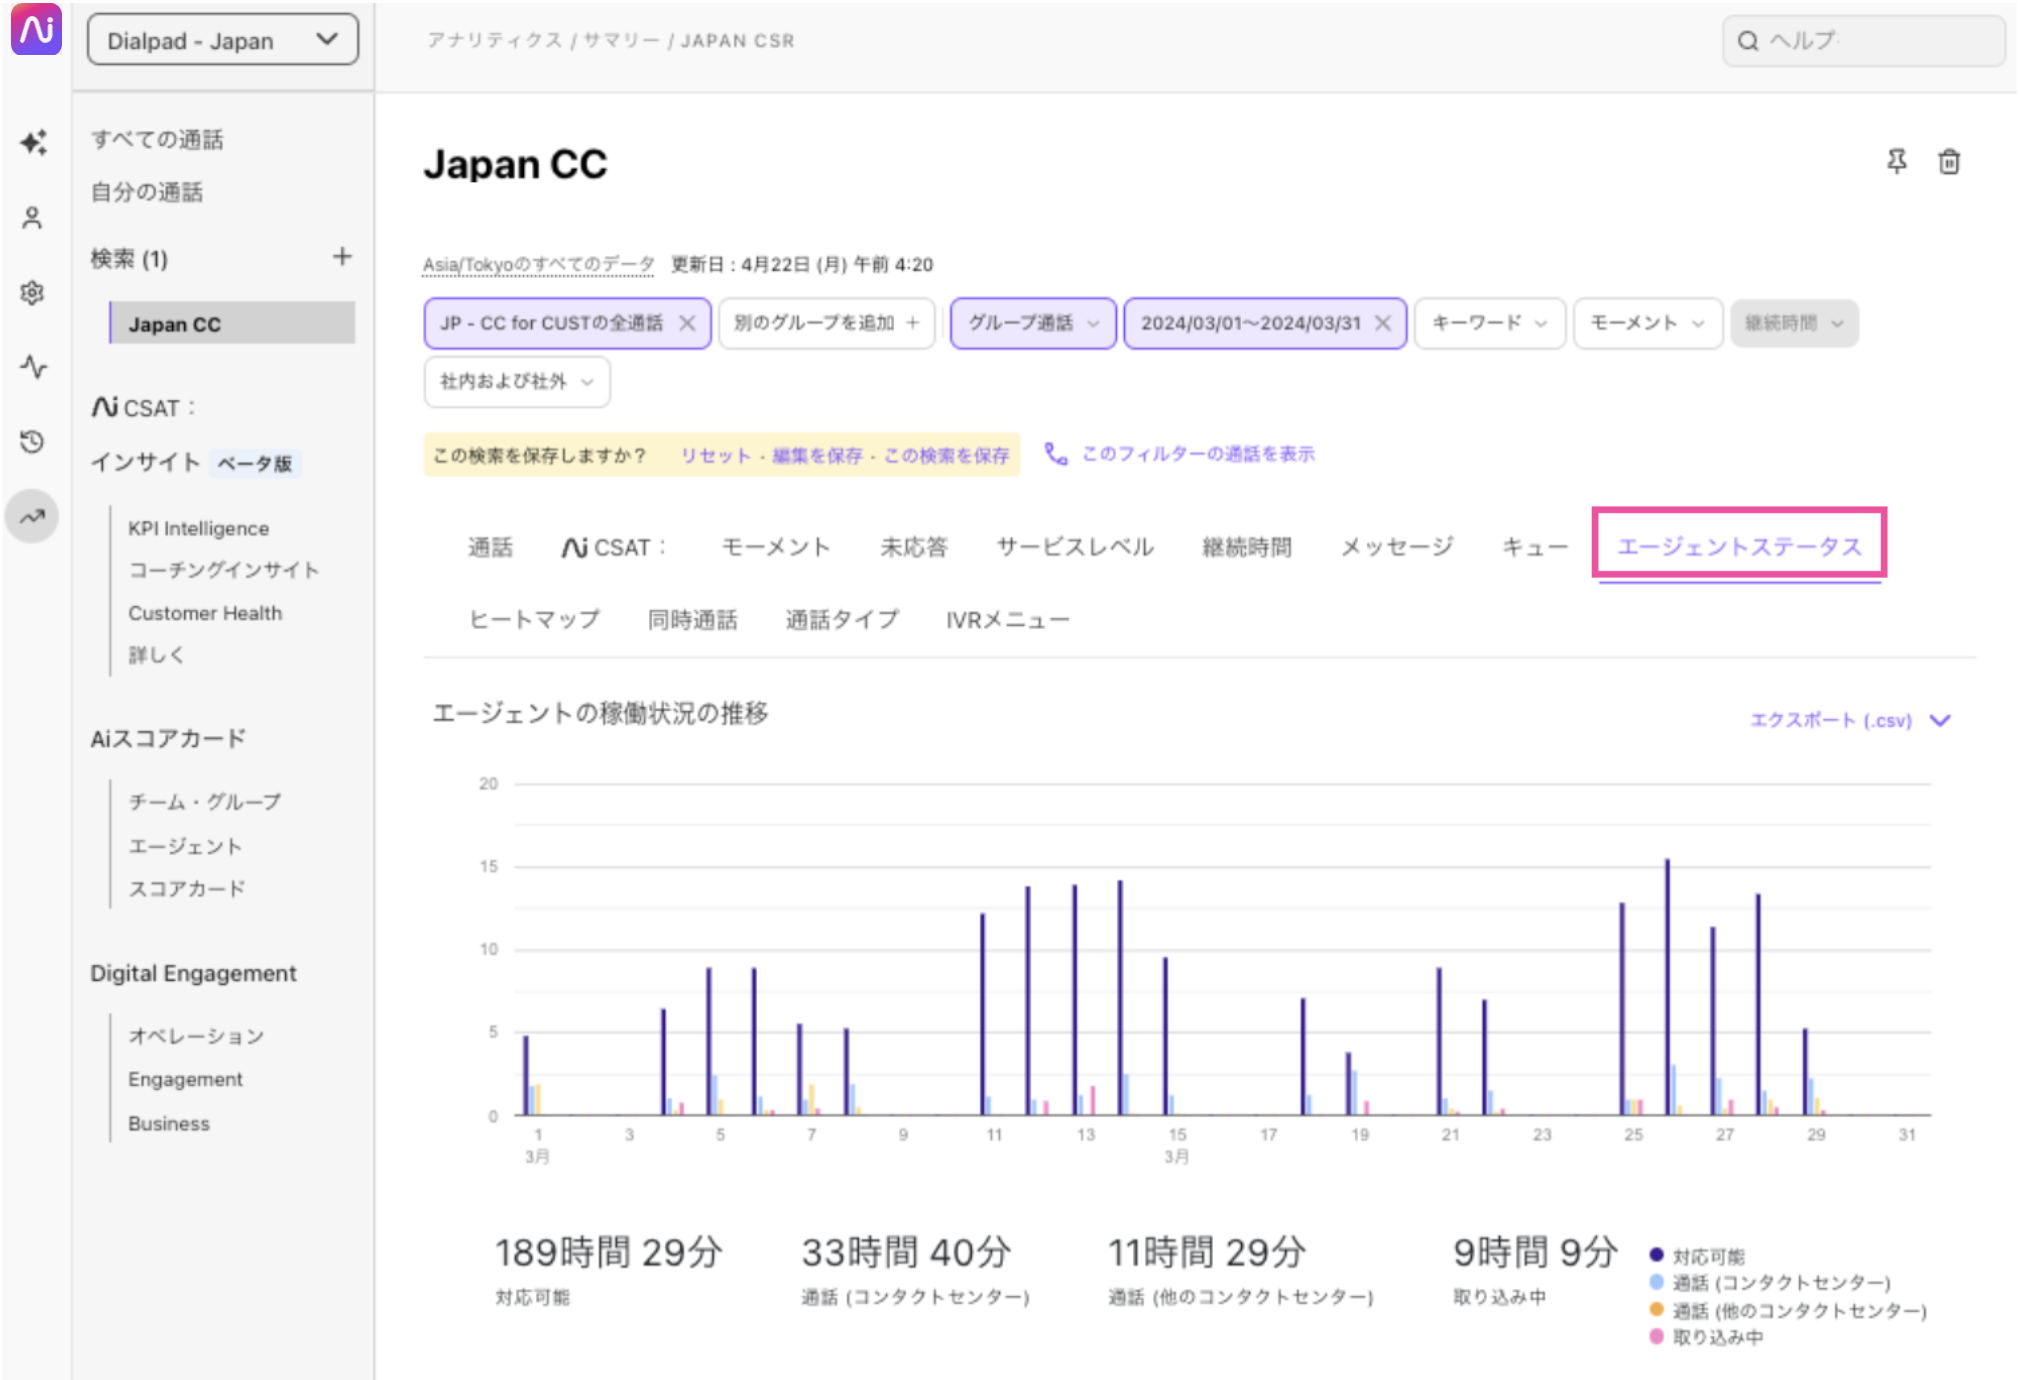The height and width of the screenshot is (1380, 2019).
Task: Open Business under Digital Engagement
Action: click(169, 1123)
